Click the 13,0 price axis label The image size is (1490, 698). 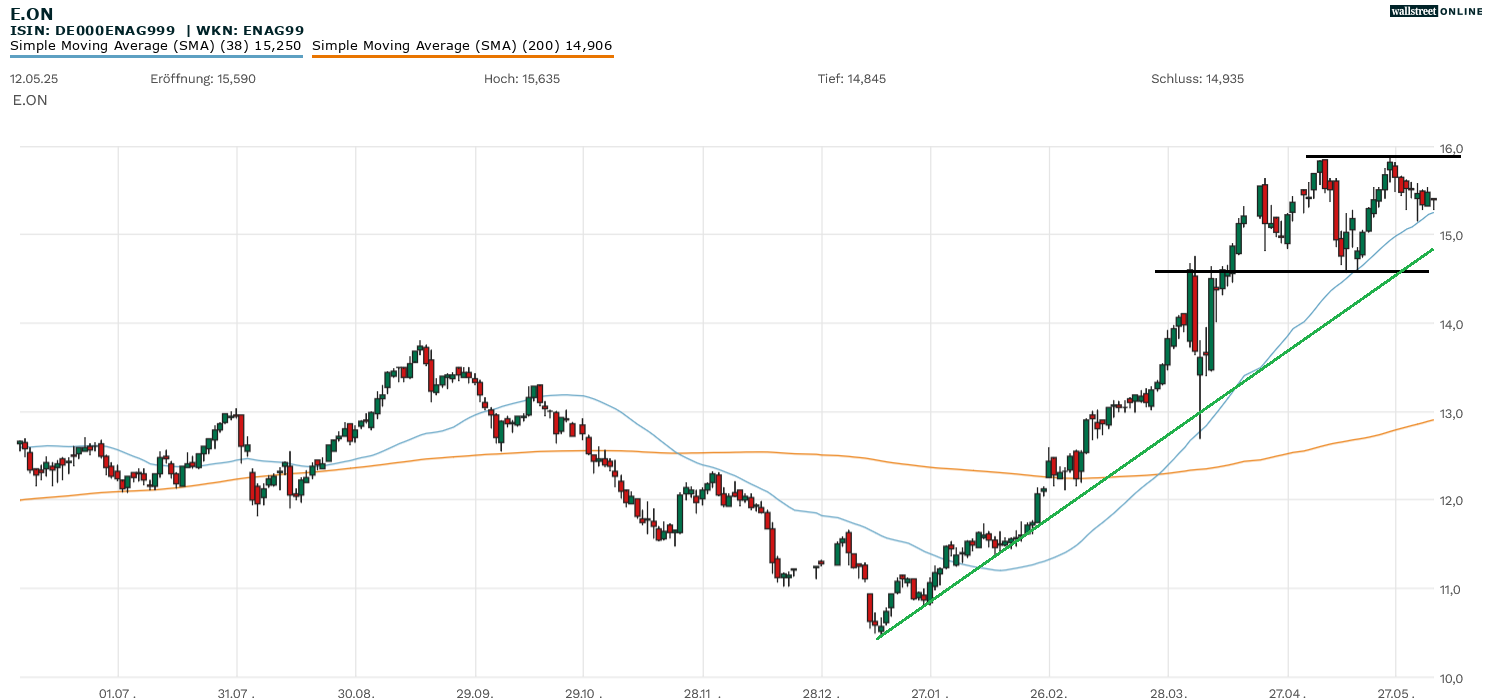(1451, 413)
